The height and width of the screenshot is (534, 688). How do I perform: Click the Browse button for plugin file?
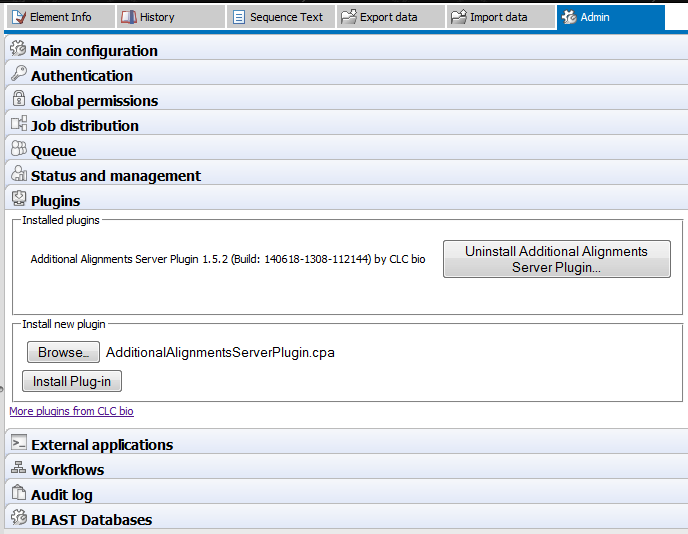[x=63, y=352]
